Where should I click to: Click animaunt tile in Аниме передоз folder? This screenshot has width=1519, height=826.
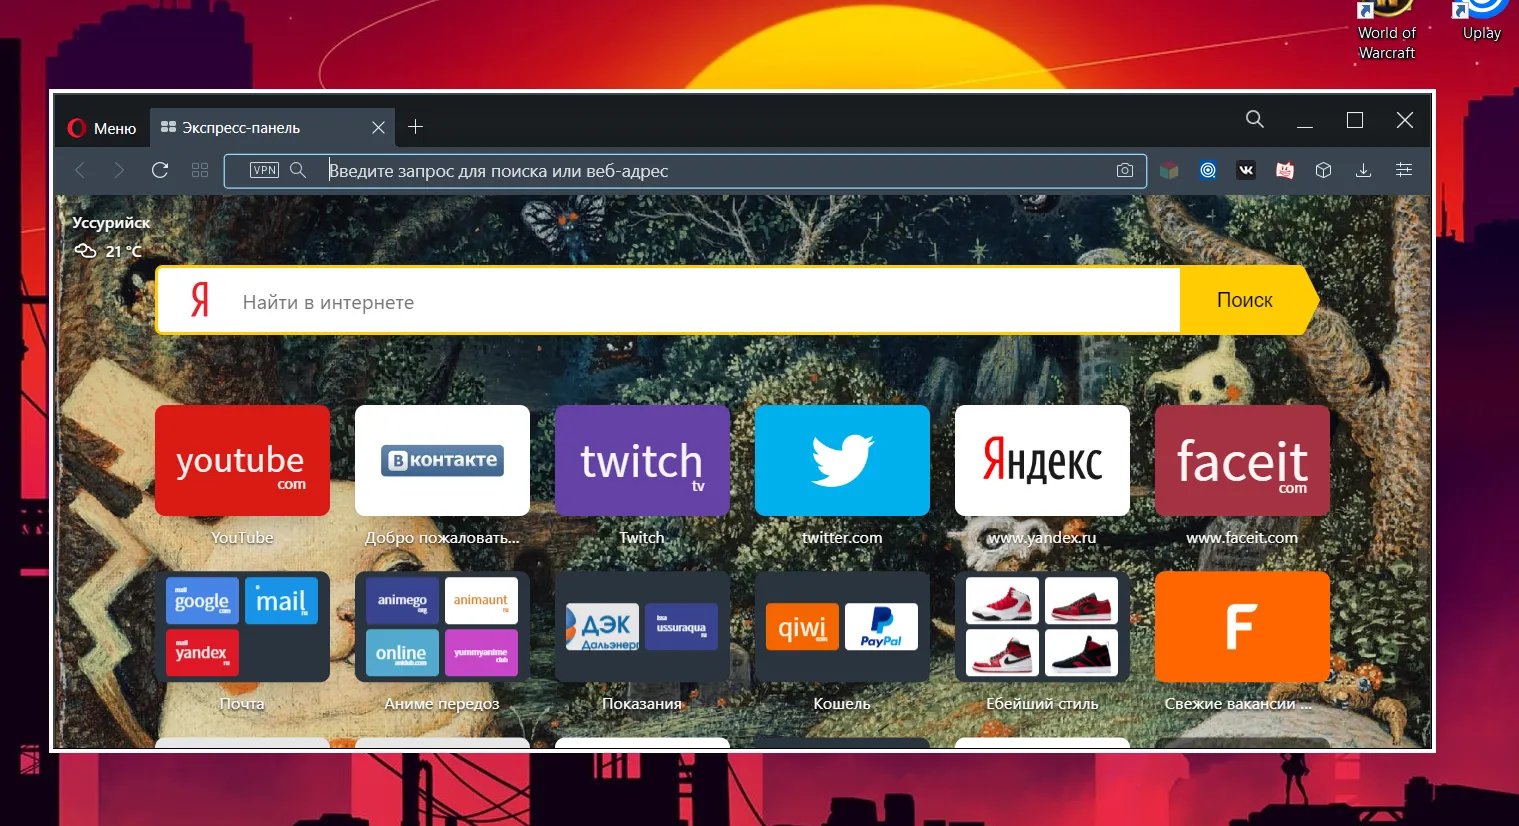pos(481,600)
